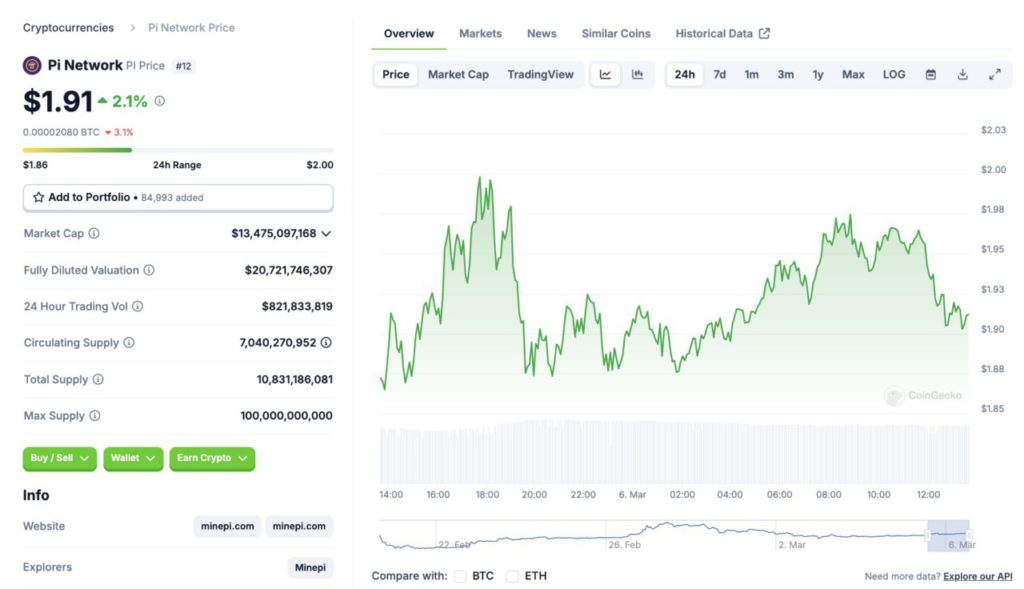Open the Wallet dropdown
This screenshot has height=589, width=1024.
coord(133,459)
